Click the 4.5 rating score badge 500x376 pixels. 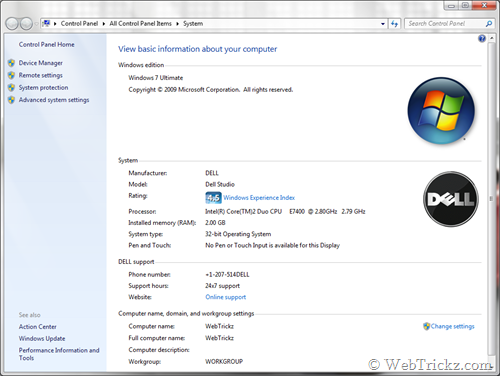(x=213, y=198)
